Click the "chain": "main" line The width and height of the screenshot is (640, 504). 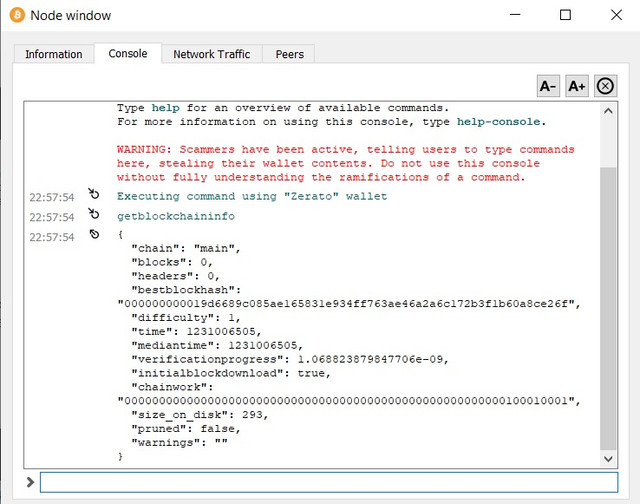pyautogui.click(x=186, y=249)
